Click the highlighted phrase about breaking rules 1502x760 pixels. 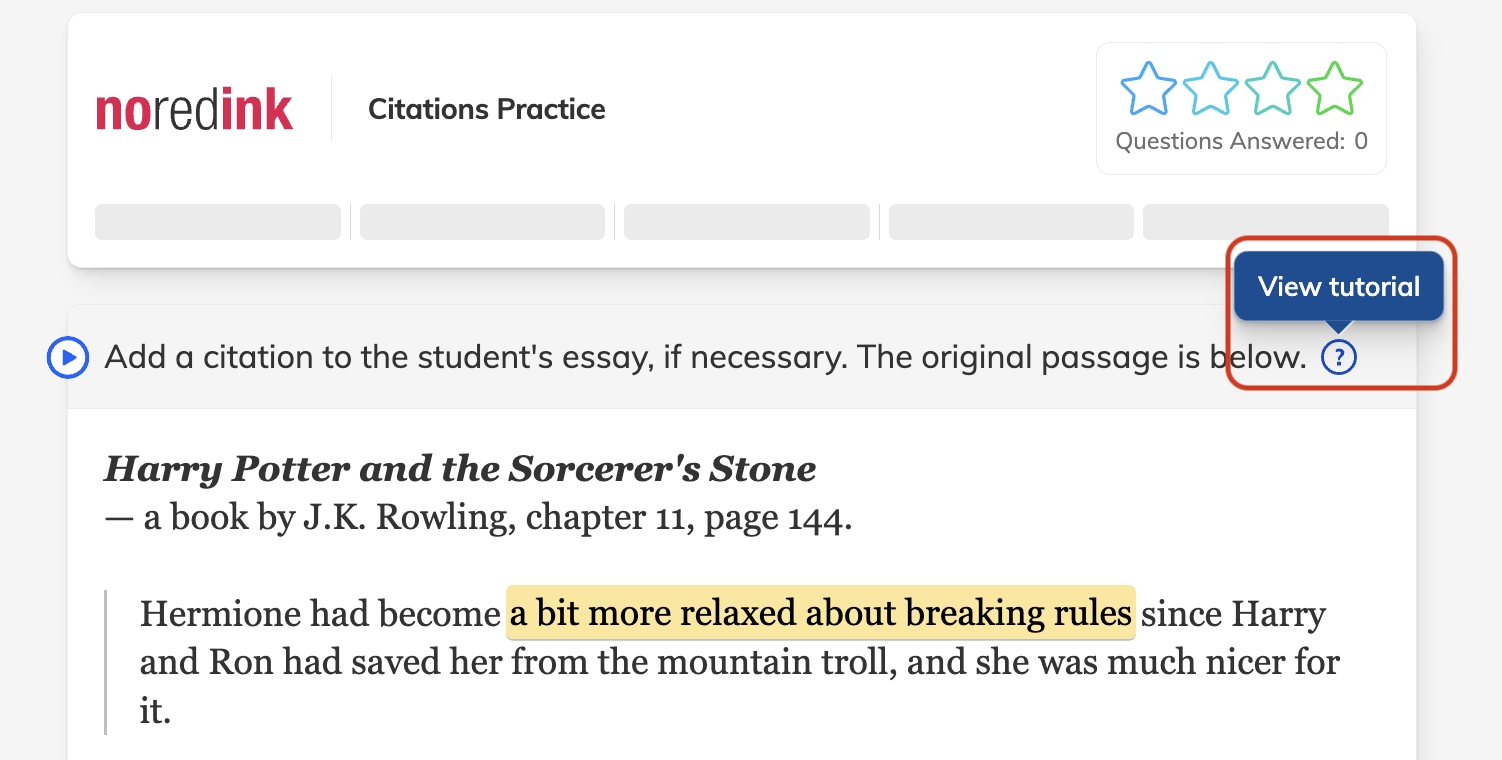(820, 613)
